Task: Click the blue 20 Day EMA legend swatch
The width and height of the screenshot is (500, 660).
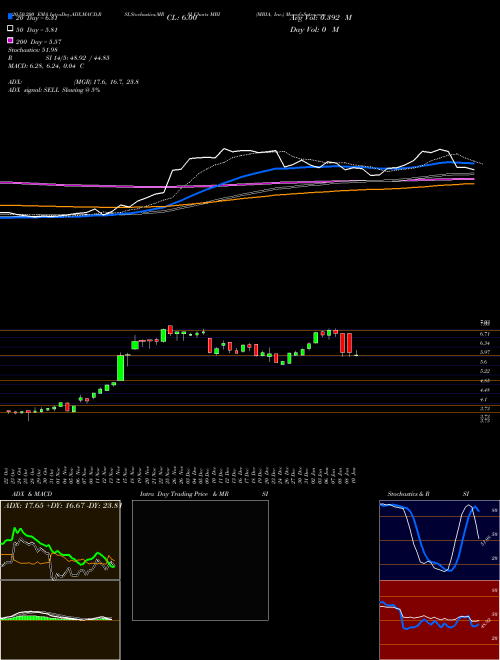Action: (x=10, y=16)
